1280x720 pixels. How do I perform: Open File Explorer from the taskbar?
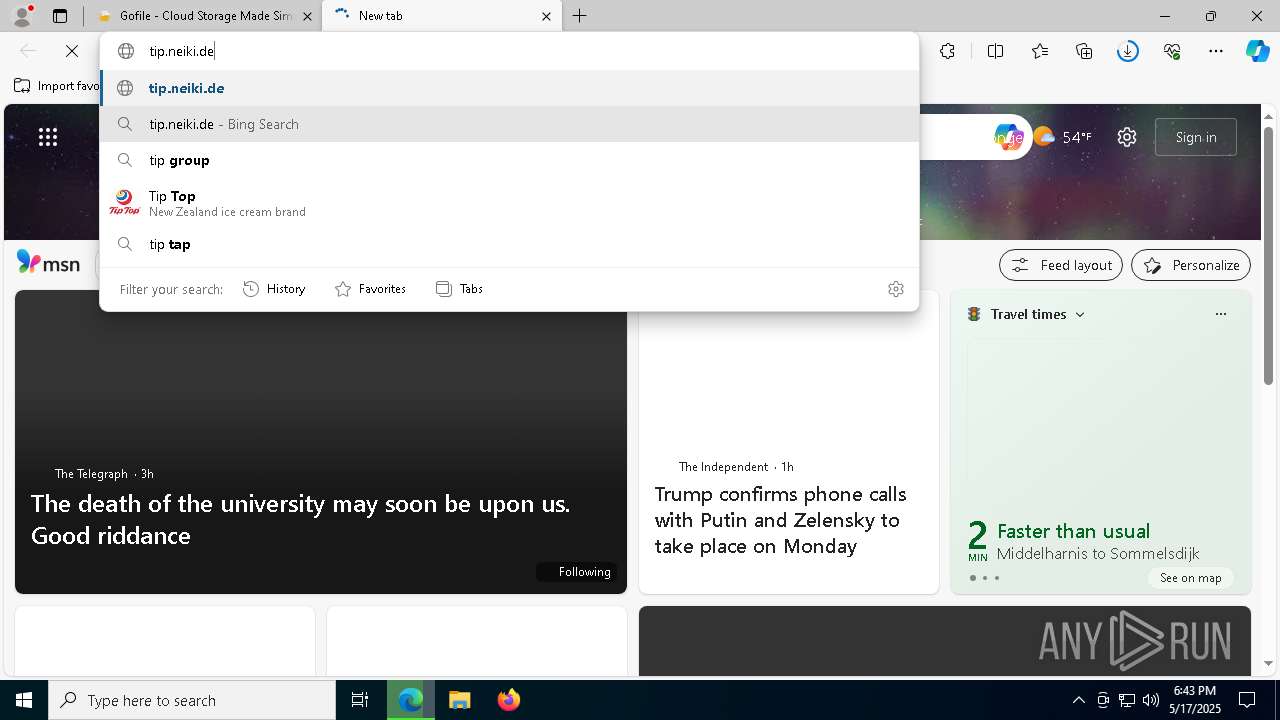coord(459,700)
